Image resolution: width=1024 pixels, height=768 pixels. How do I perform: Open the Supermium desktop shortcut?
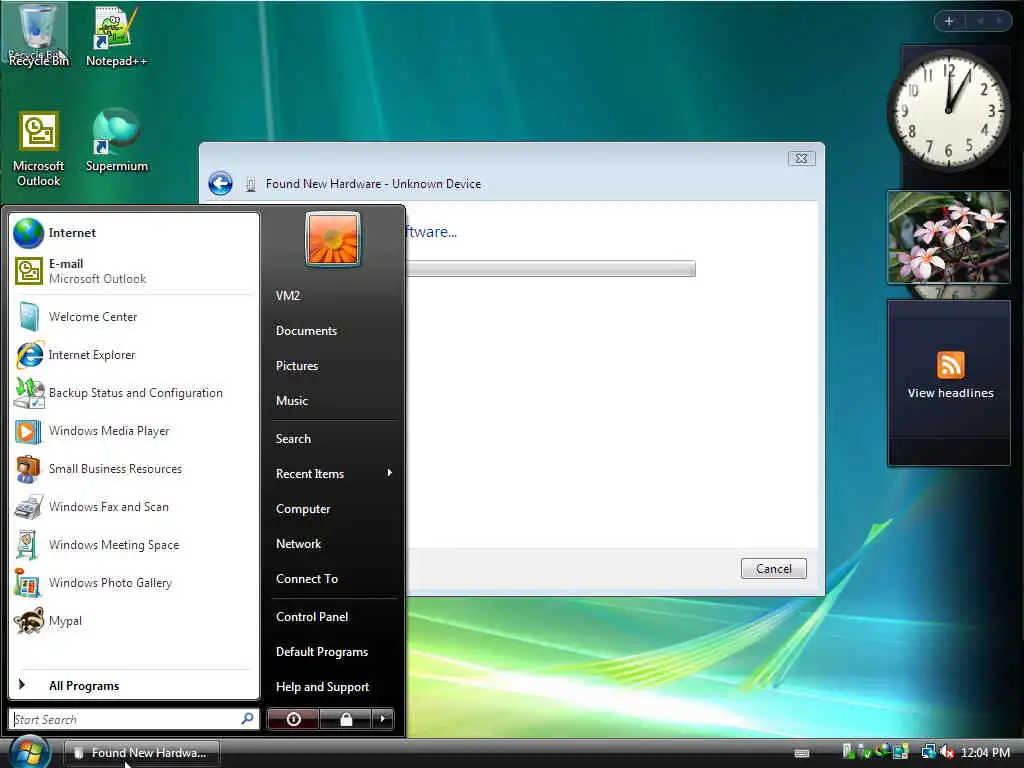[x=116, y=141]
